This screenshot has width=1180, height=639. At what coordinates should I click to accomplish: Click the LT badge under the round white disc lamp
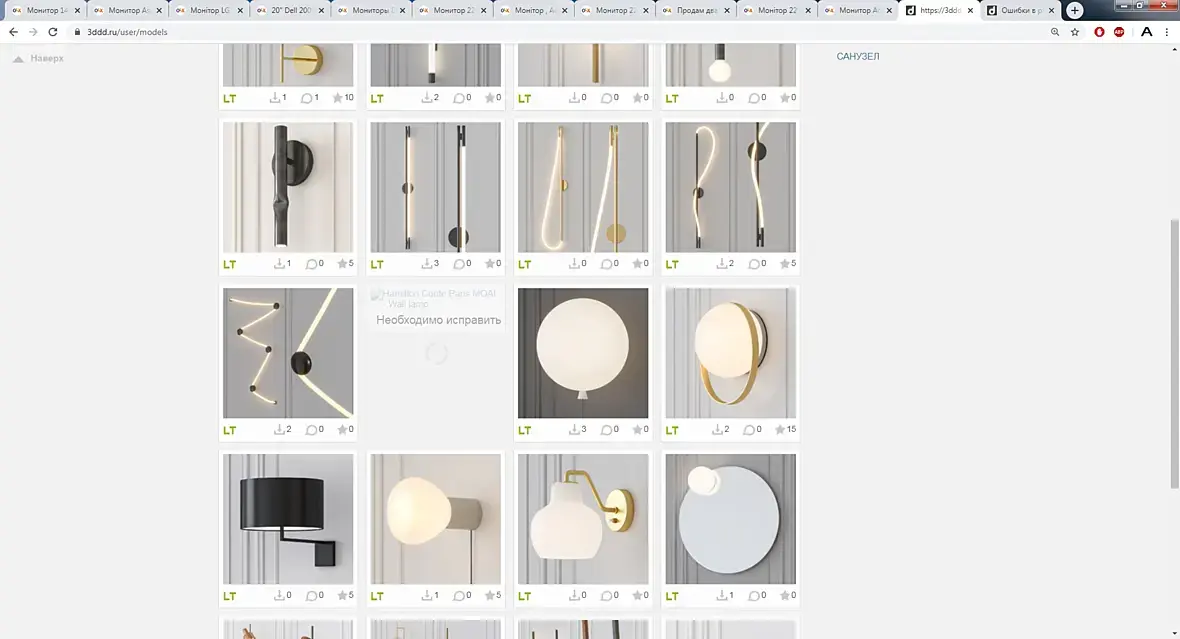672,596
